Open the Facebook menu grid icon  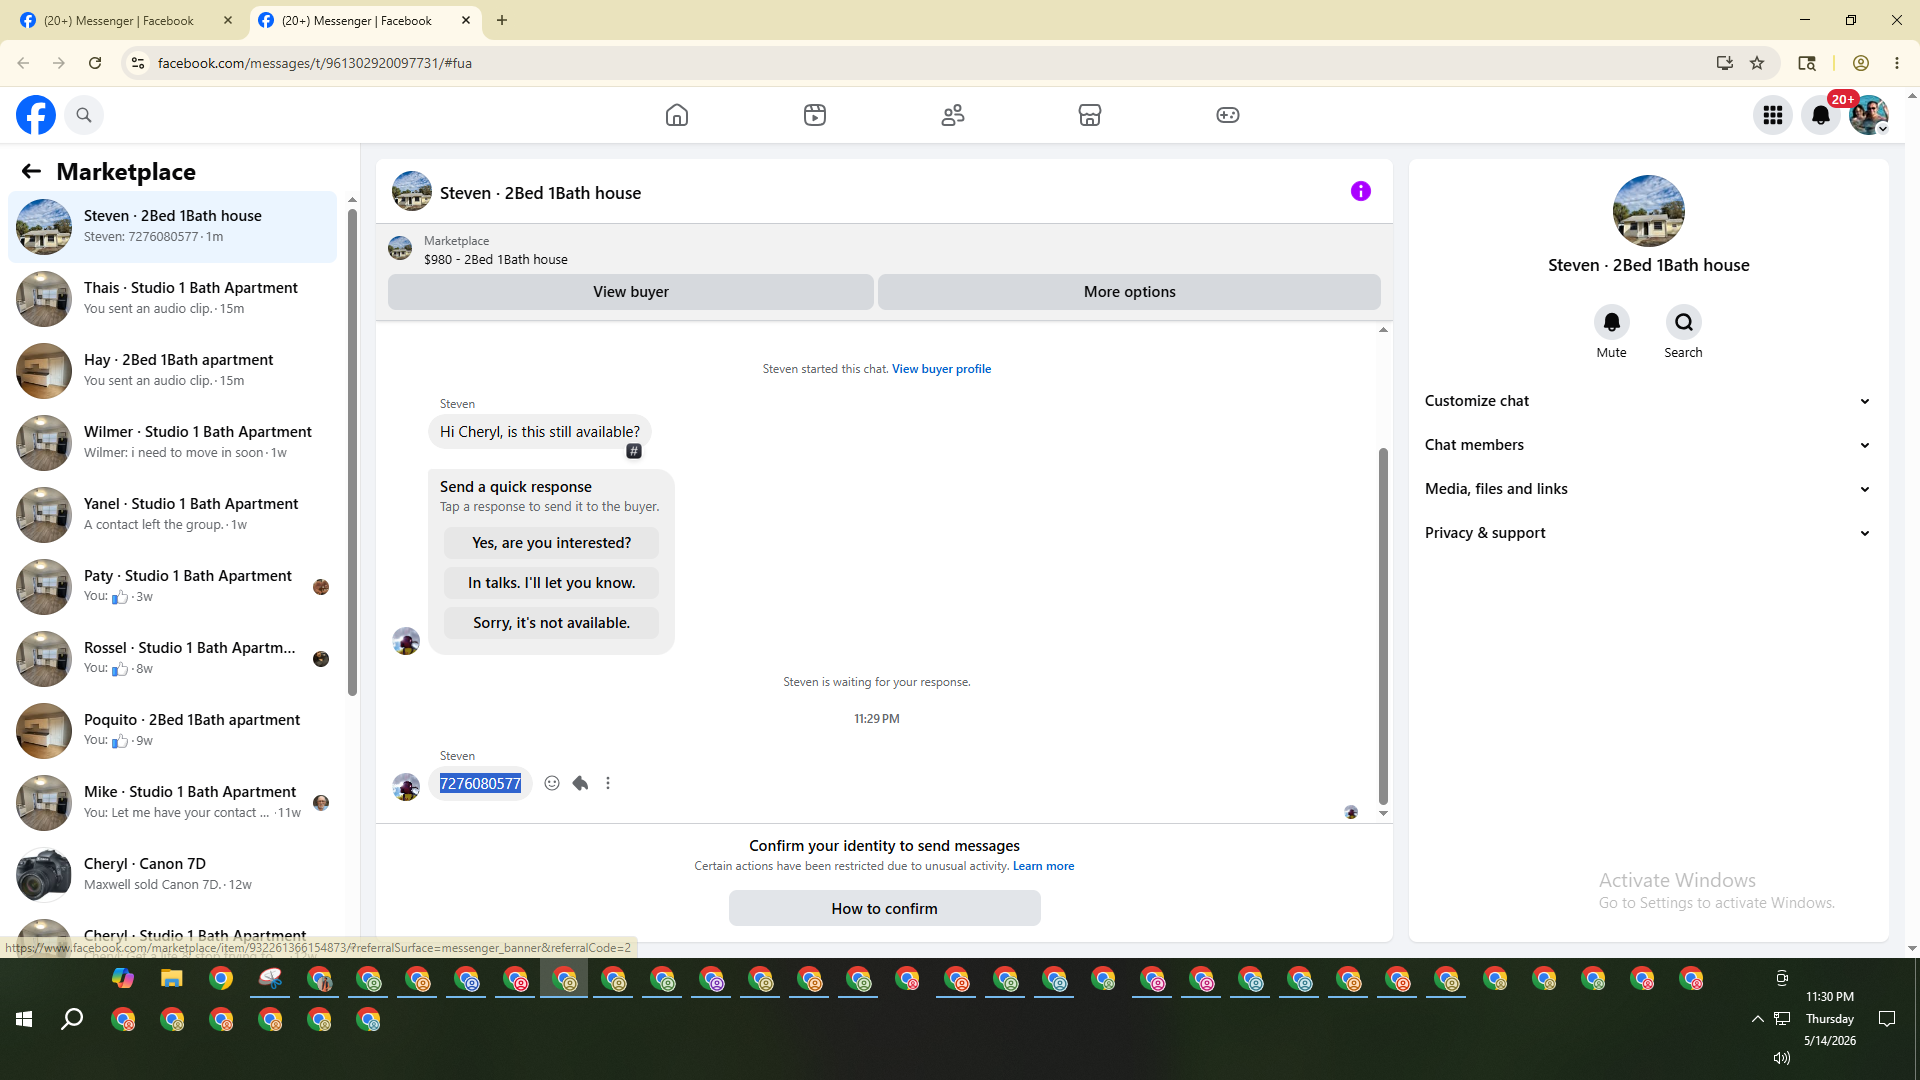(1773, 115)
